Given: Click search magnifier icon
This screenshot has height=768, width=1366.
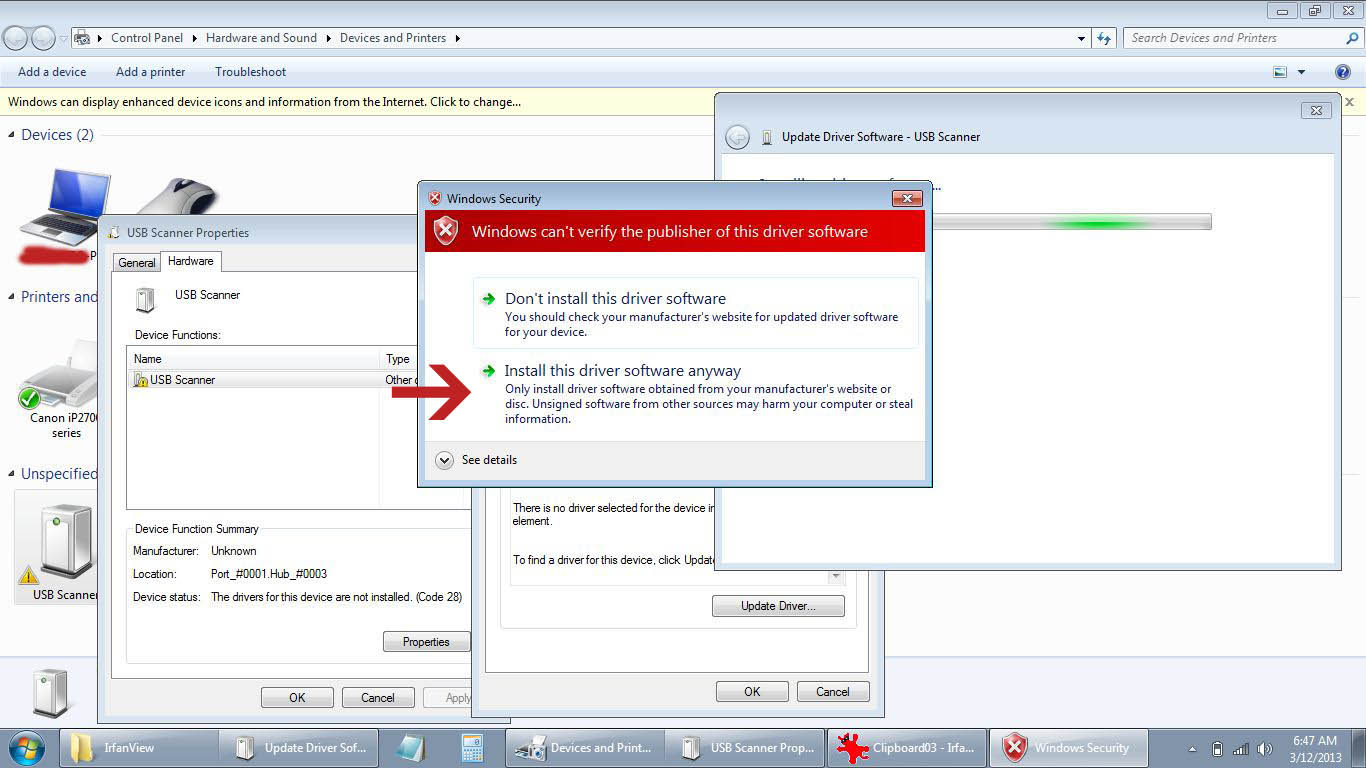Looking at the screenshot, I should (1352, 38).
